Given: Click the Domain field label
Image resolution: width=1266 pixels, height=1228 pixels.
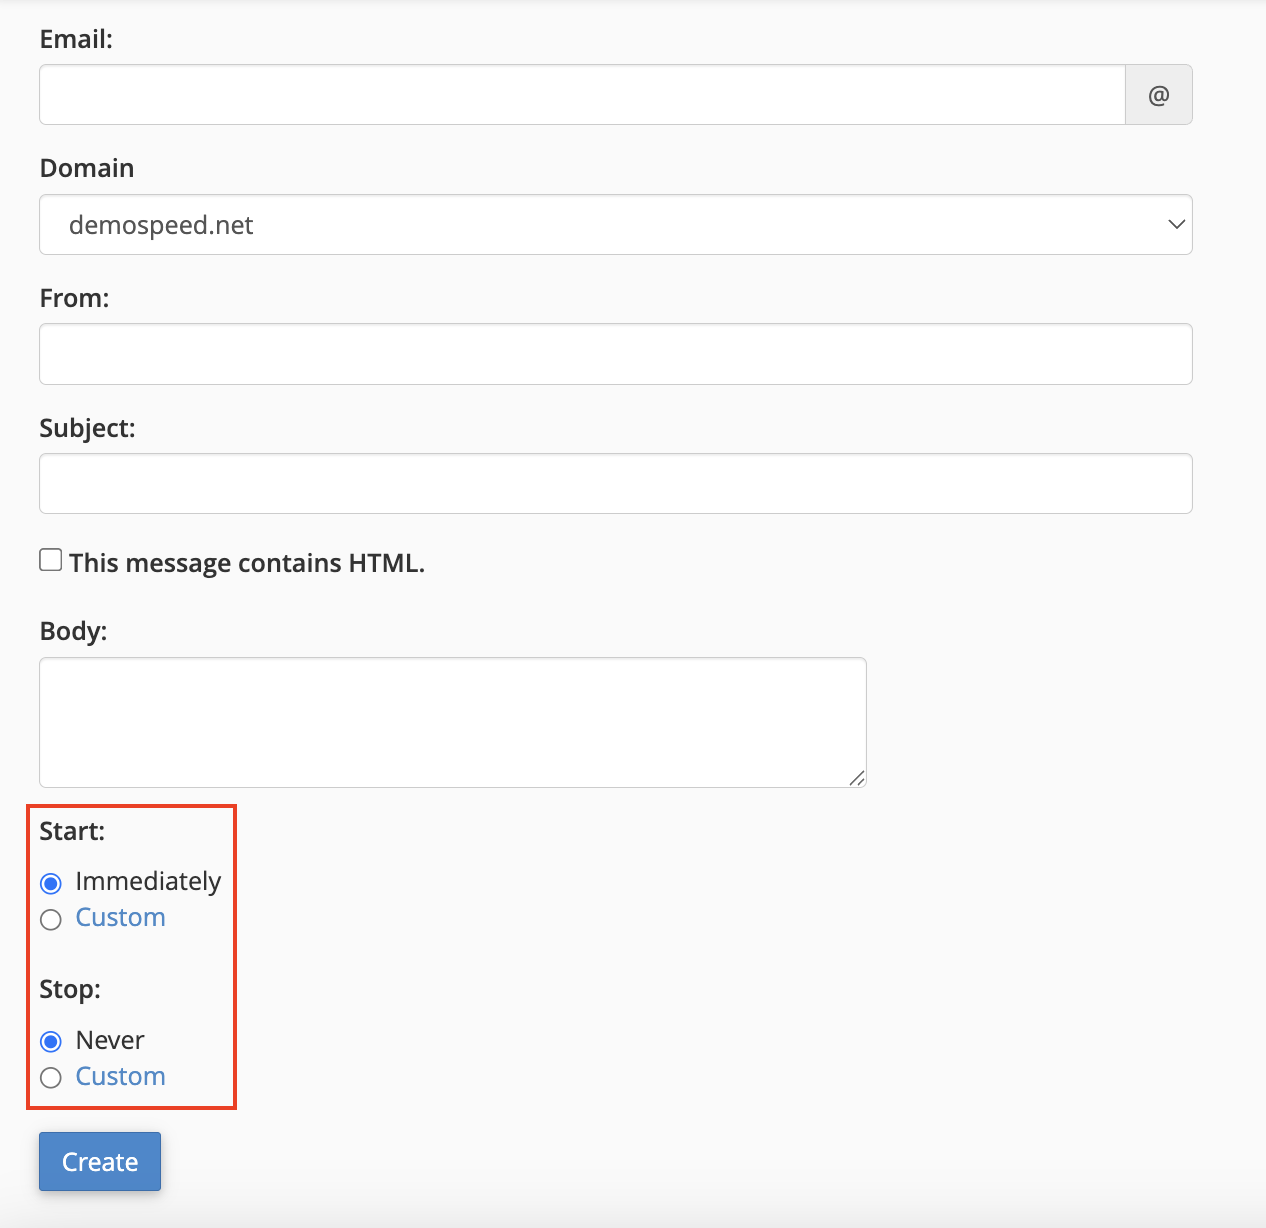Looking at the screenshot, I should [x=87, y=168].
